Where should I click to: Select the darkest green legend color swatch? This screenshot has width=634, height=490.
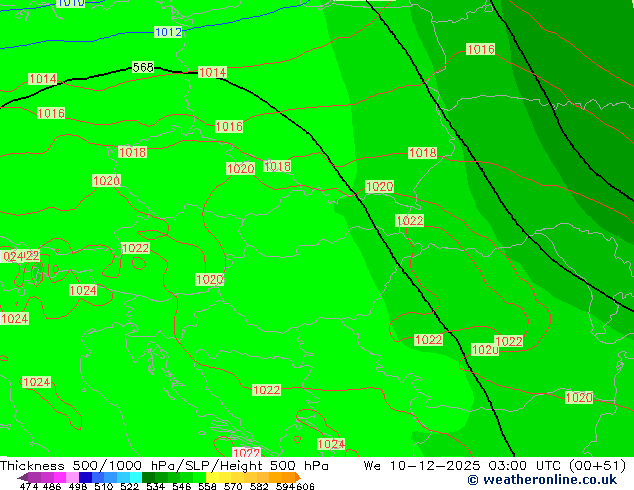coord(148,477)
